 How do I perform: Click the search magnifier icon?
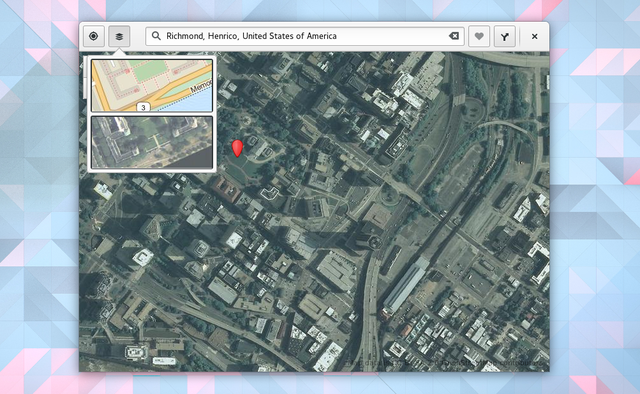coord(156,36)
